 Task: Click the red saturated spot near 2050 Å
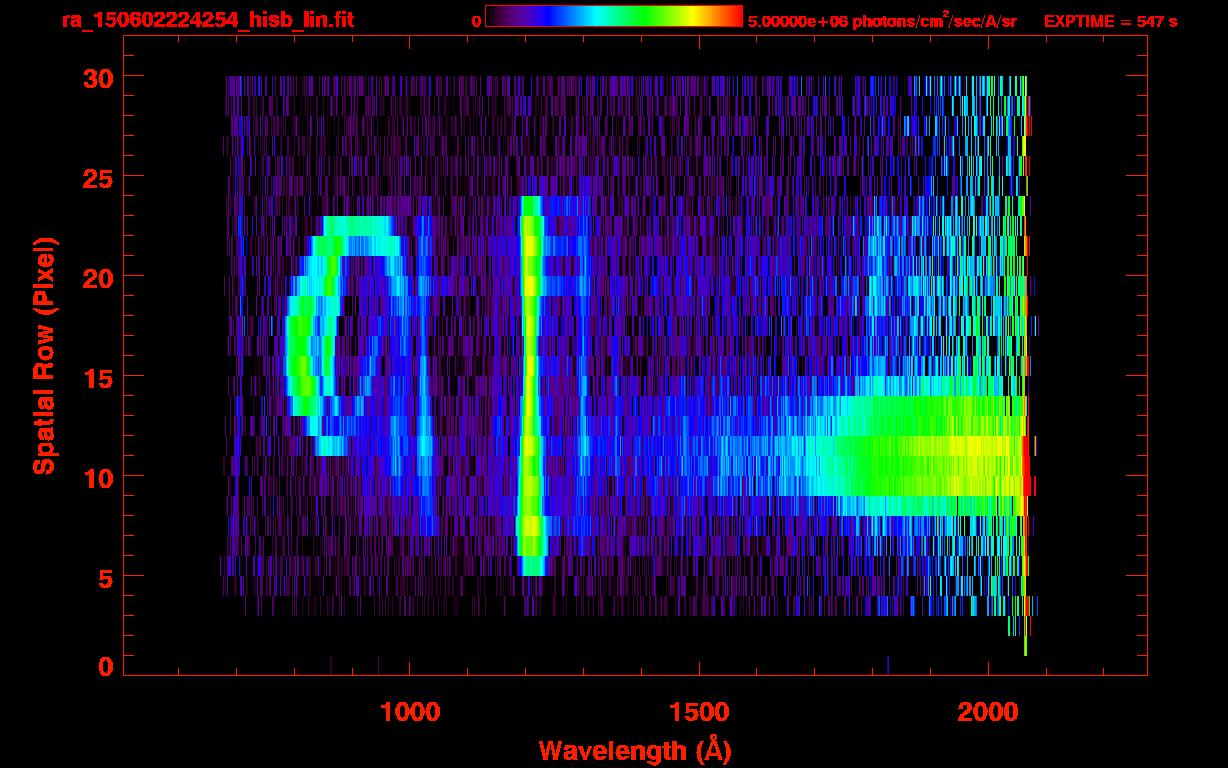tap(1027, 470)
